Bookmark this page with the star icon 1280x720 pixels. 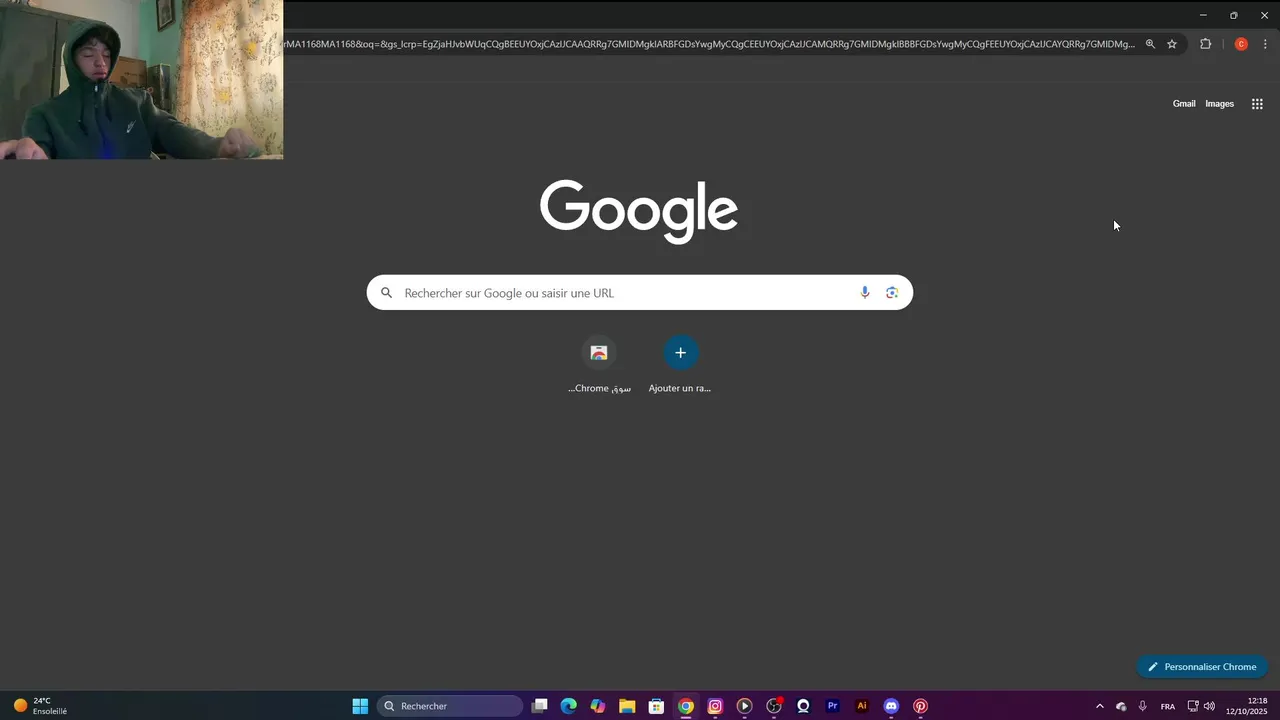(1172, 44)
